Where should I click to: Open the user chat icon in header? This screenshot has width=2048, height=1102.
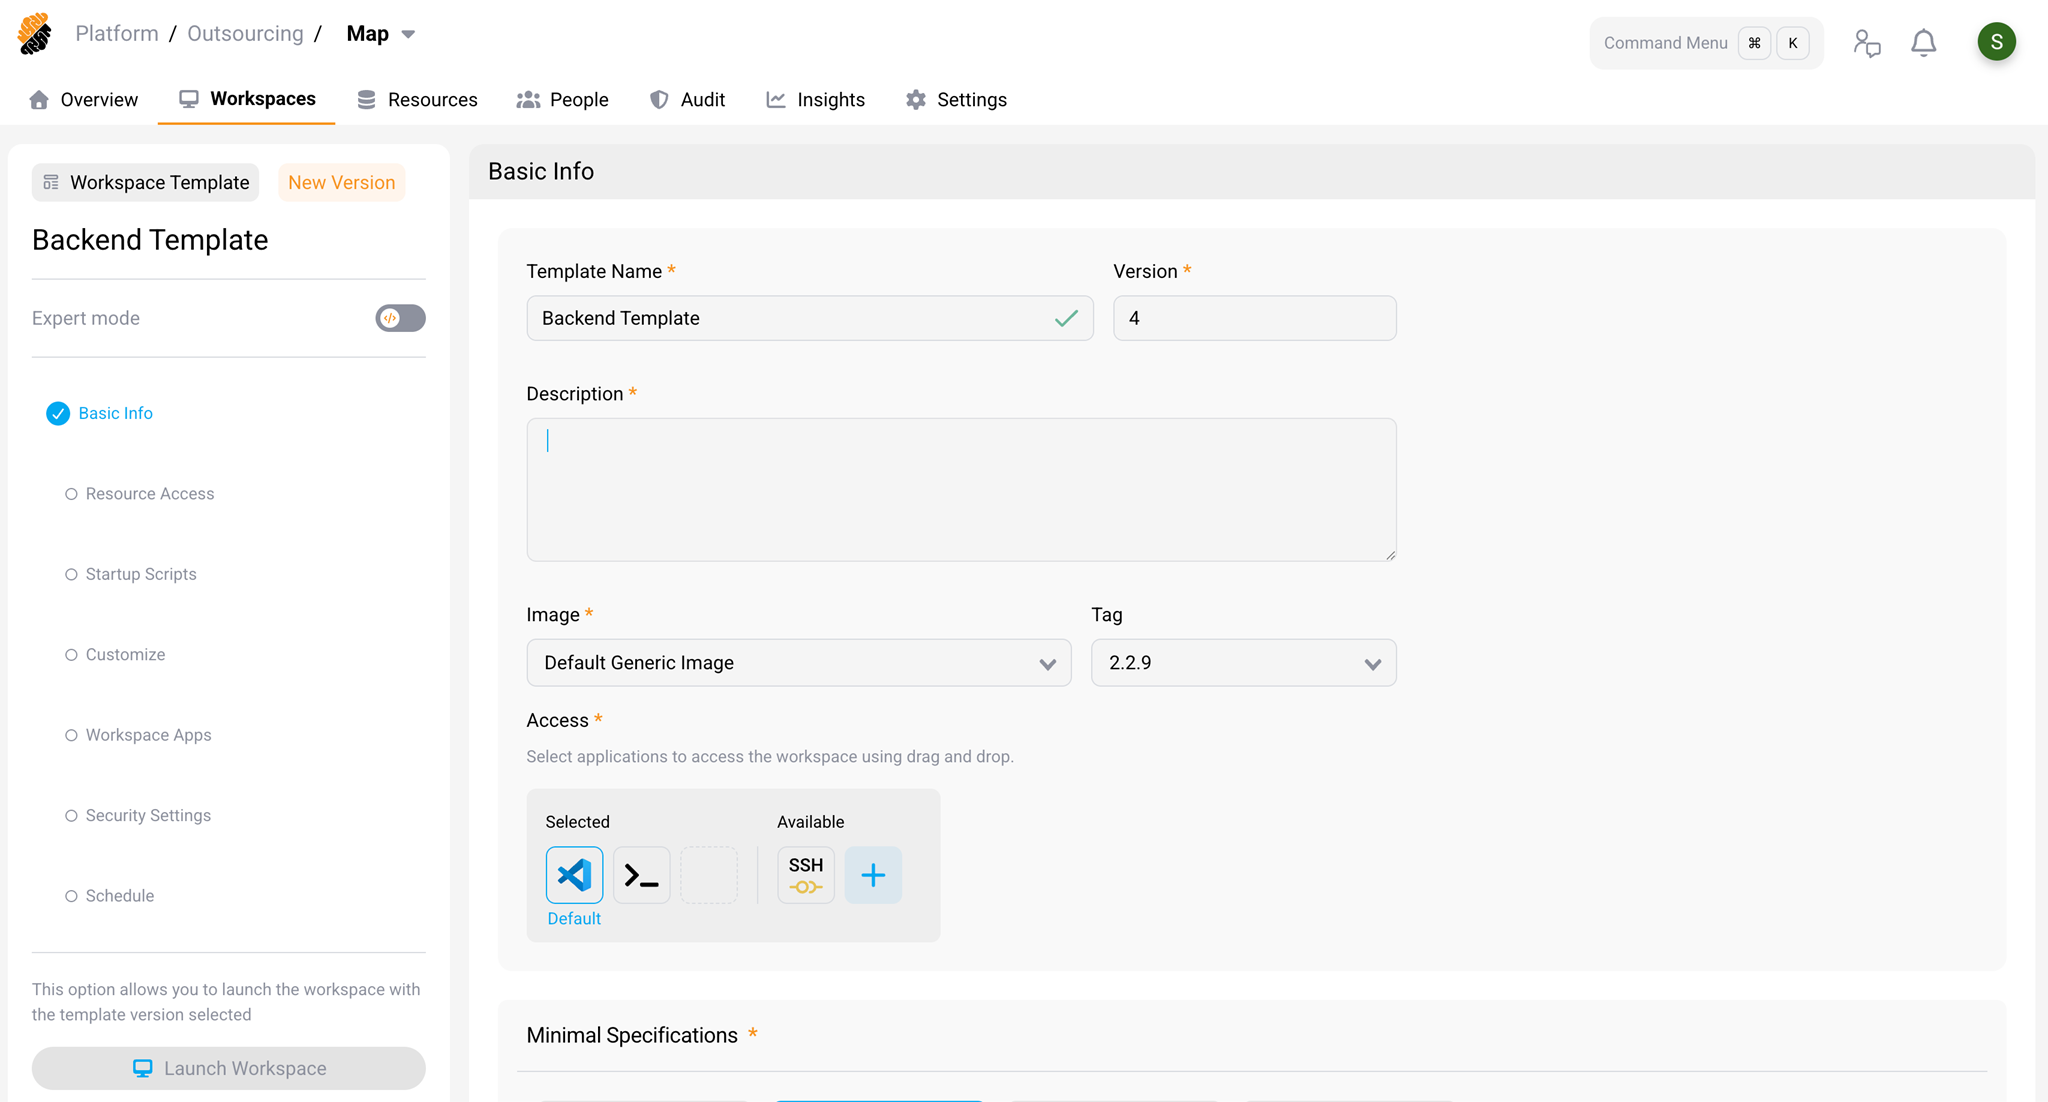pos(1866,43)
